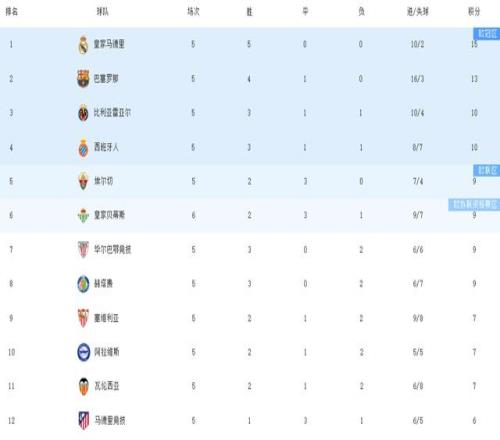Click the Getafe blue badge
Viewport: 500px width, 440px height.
(83, 284)
